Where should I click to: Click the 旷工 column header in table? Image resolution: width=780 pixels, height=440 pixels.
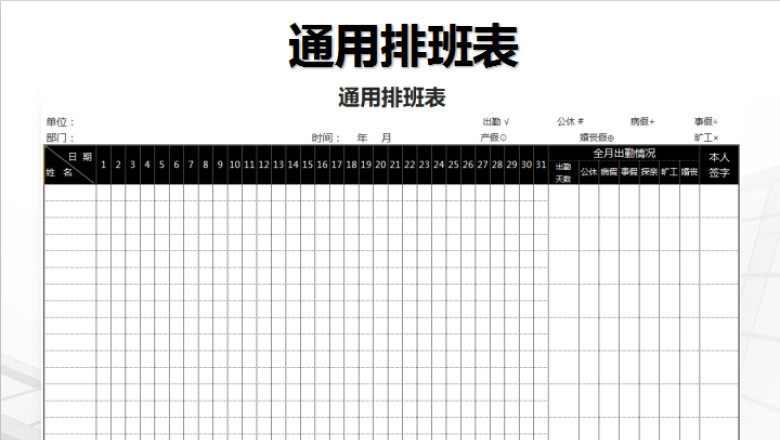click(x=669, y=172)
